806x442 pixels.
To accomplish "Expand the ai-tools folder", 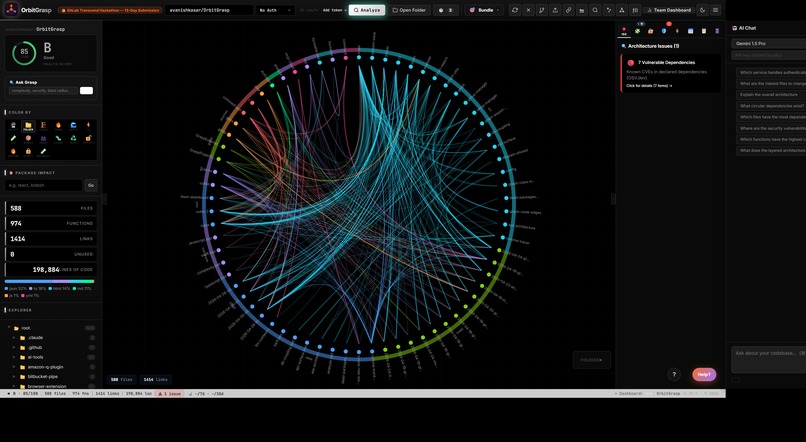I will [x=14, y=357].
